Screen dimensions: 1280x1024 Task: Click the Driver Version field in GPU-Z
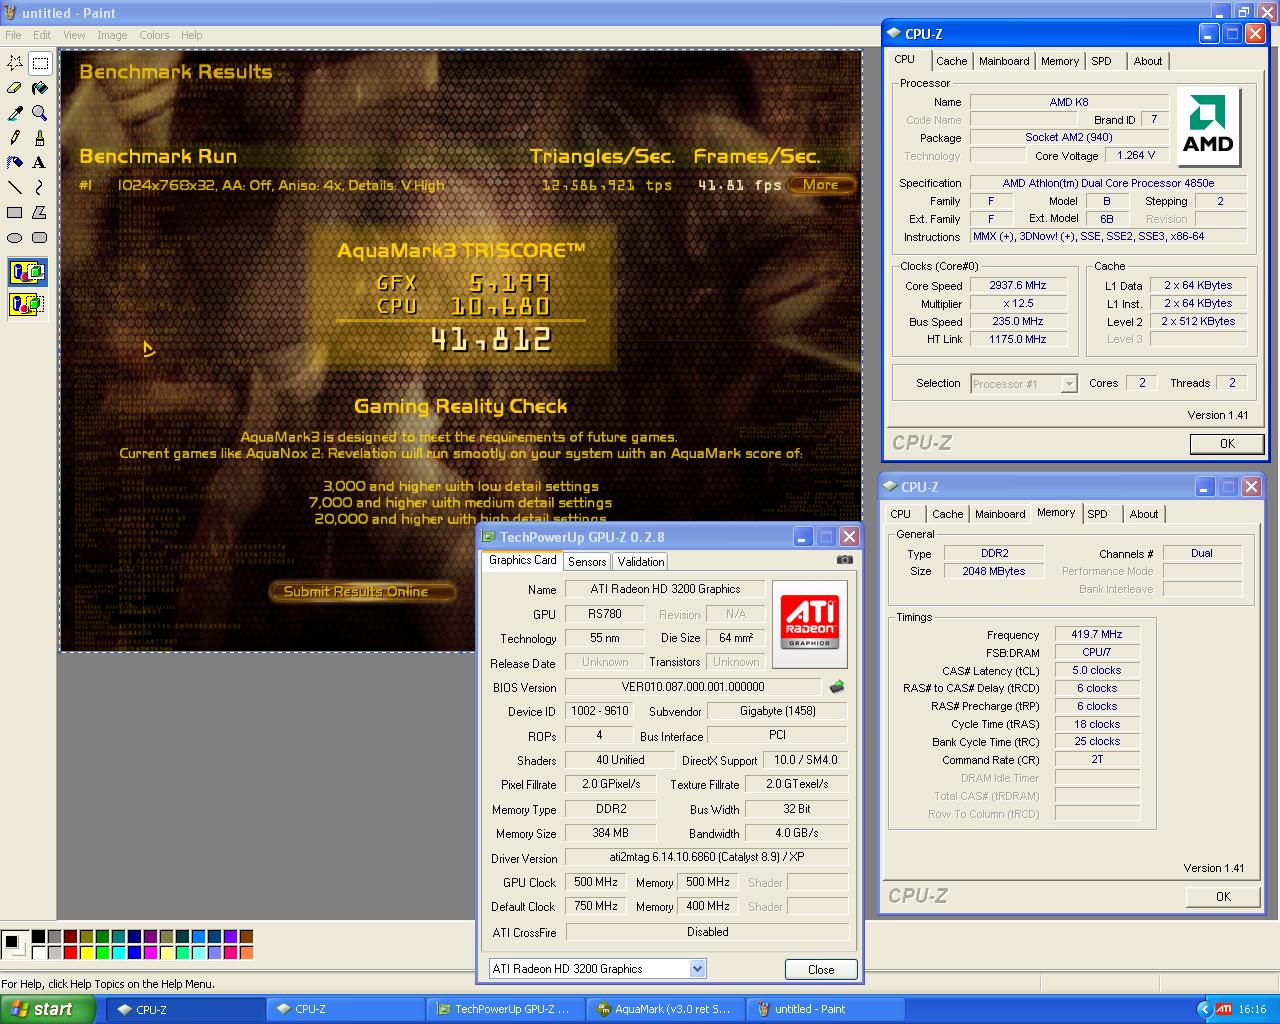click(x=707, y=857)
